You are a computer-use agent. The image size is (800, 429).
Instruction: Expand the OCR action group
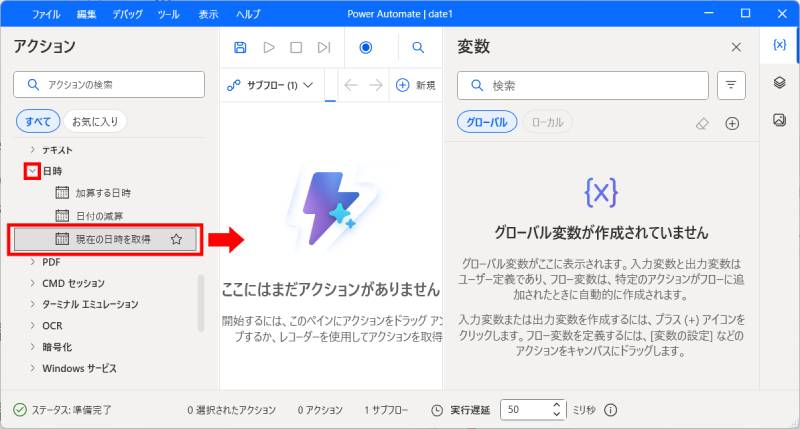coord(33,325)
